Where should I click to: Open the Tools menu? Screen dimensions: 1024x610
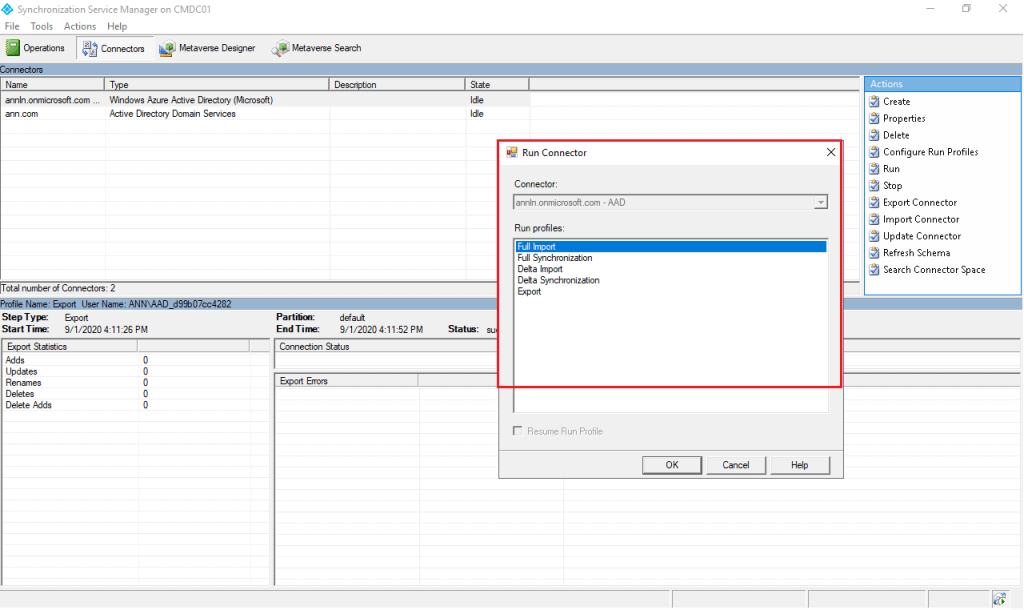point(41,26)
